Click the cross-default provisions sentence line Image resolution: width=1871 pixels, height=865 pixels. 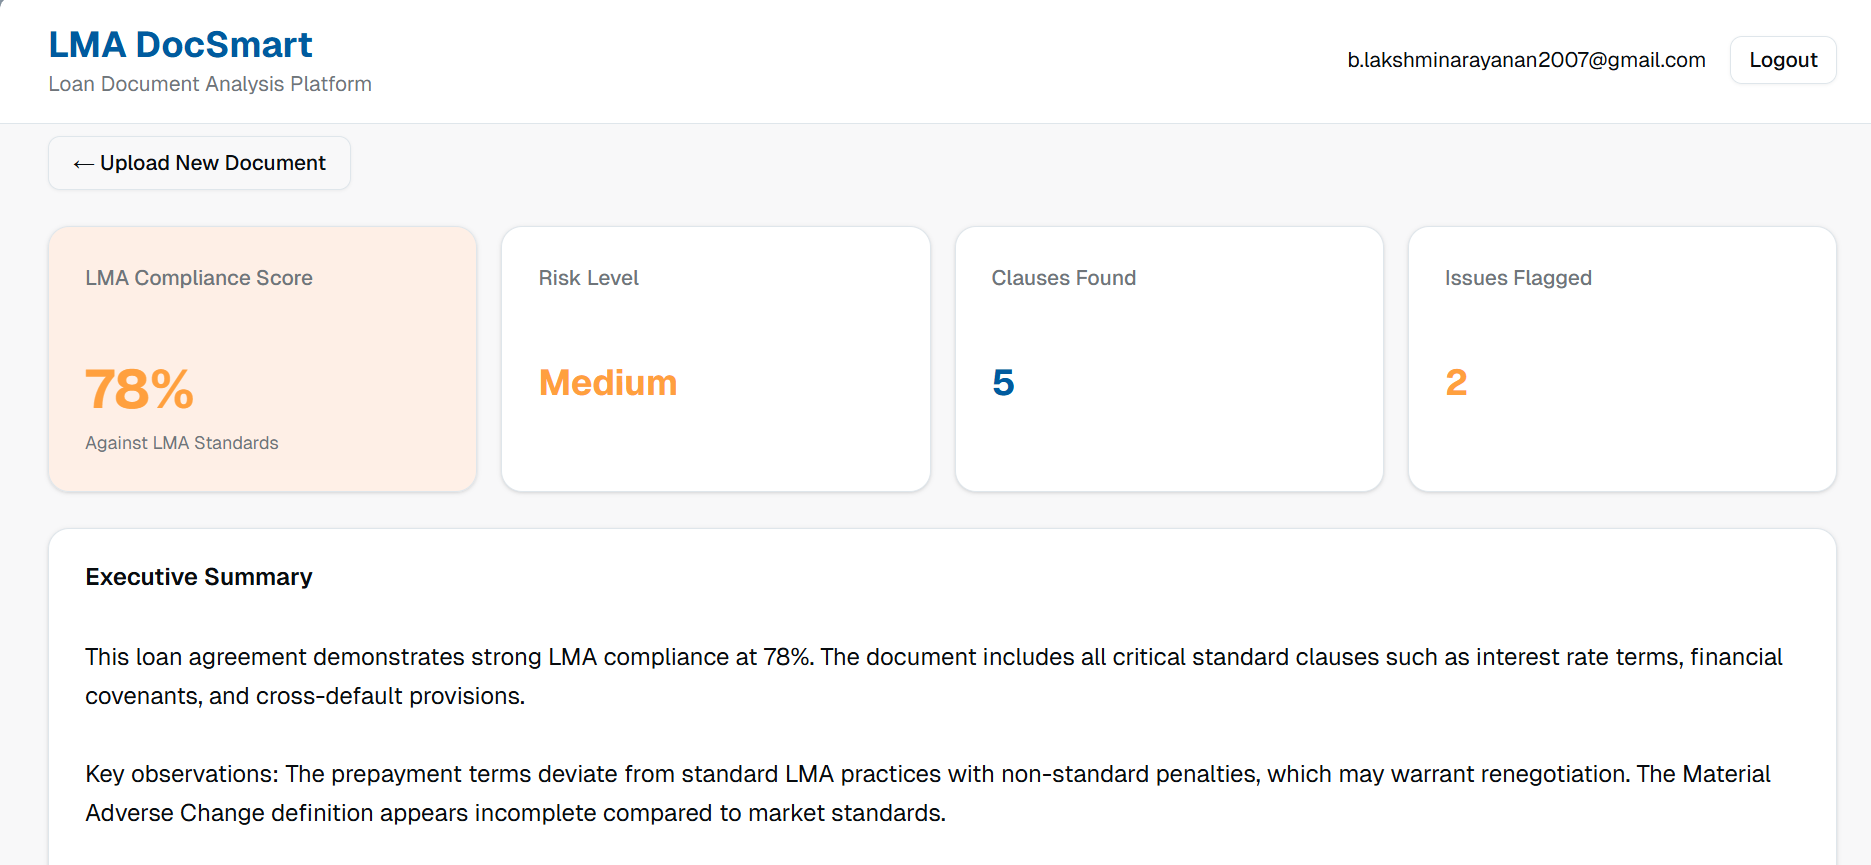pyautogui.click(x=304, y=696)
